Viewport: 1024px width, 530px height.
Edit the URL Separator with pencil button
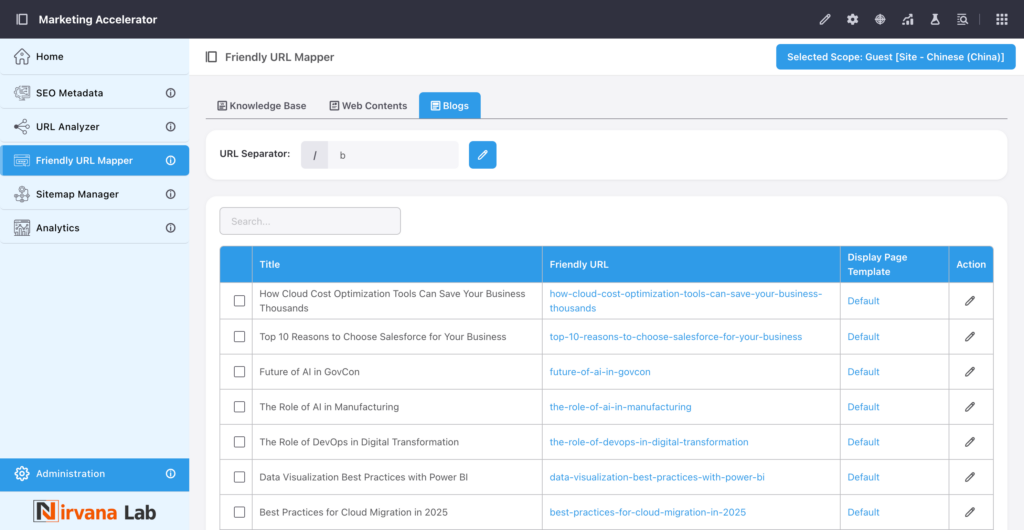tap(482, 155)
